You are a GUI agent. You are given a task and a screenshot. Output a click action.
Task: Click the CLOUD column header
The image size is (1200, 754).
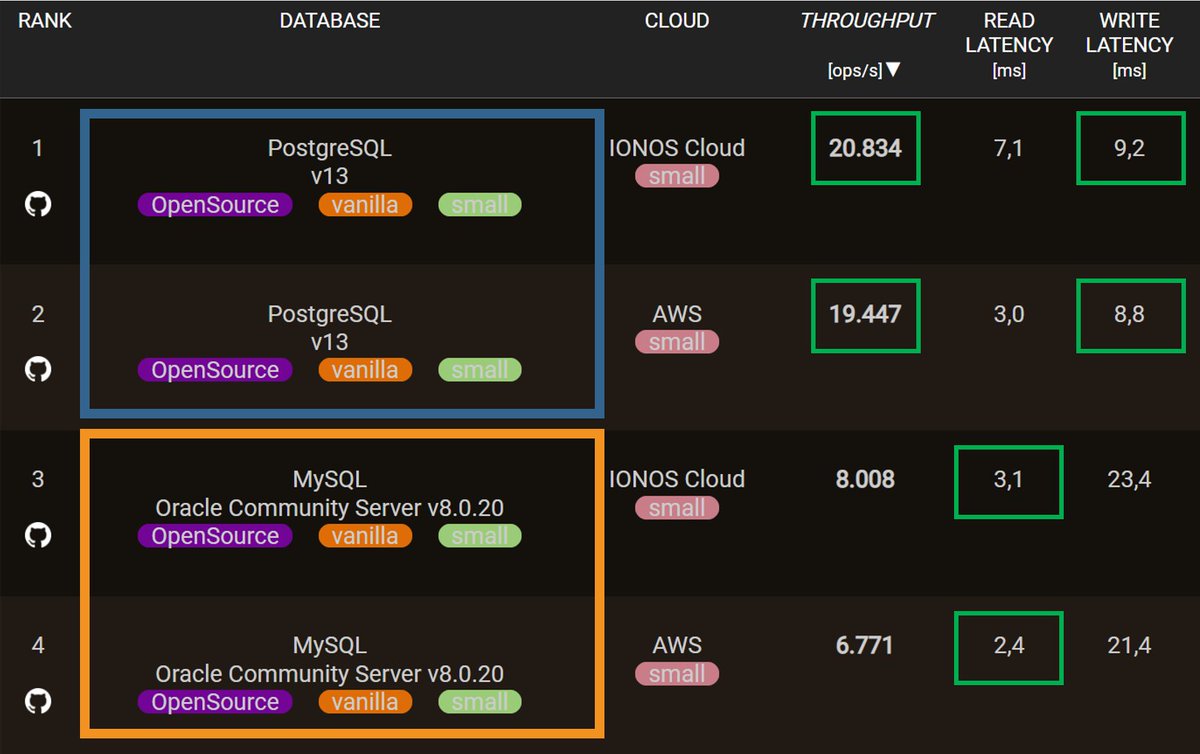point(677,21)
